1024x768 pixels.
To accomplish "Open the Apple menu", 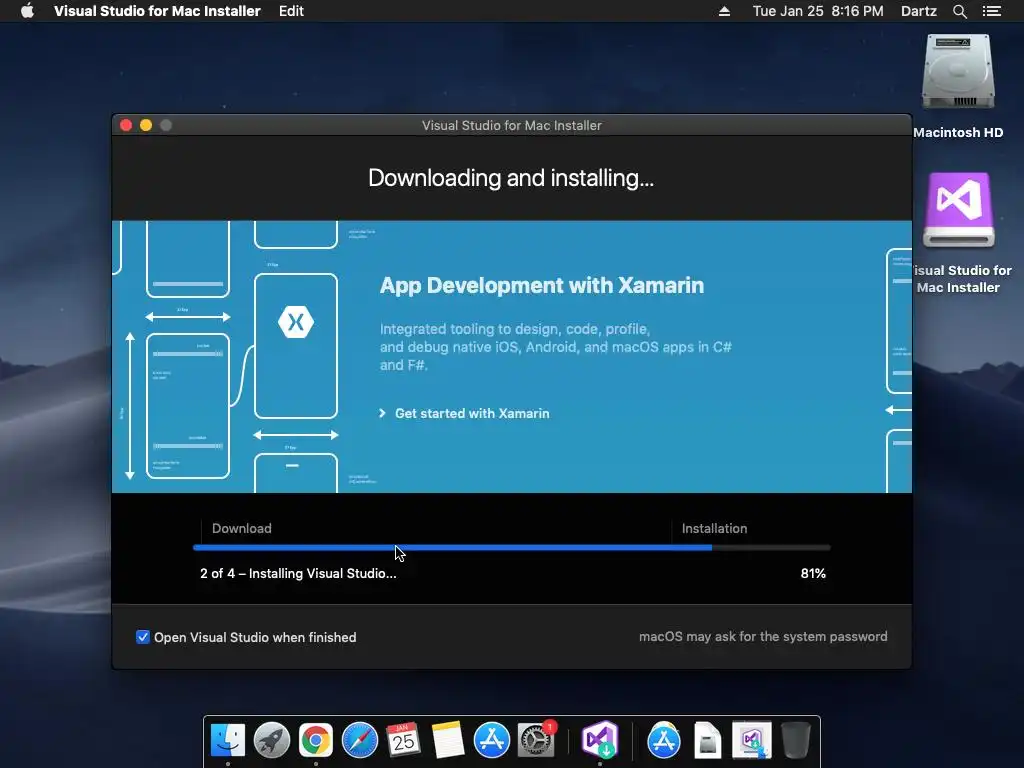I will coord(27,11).
